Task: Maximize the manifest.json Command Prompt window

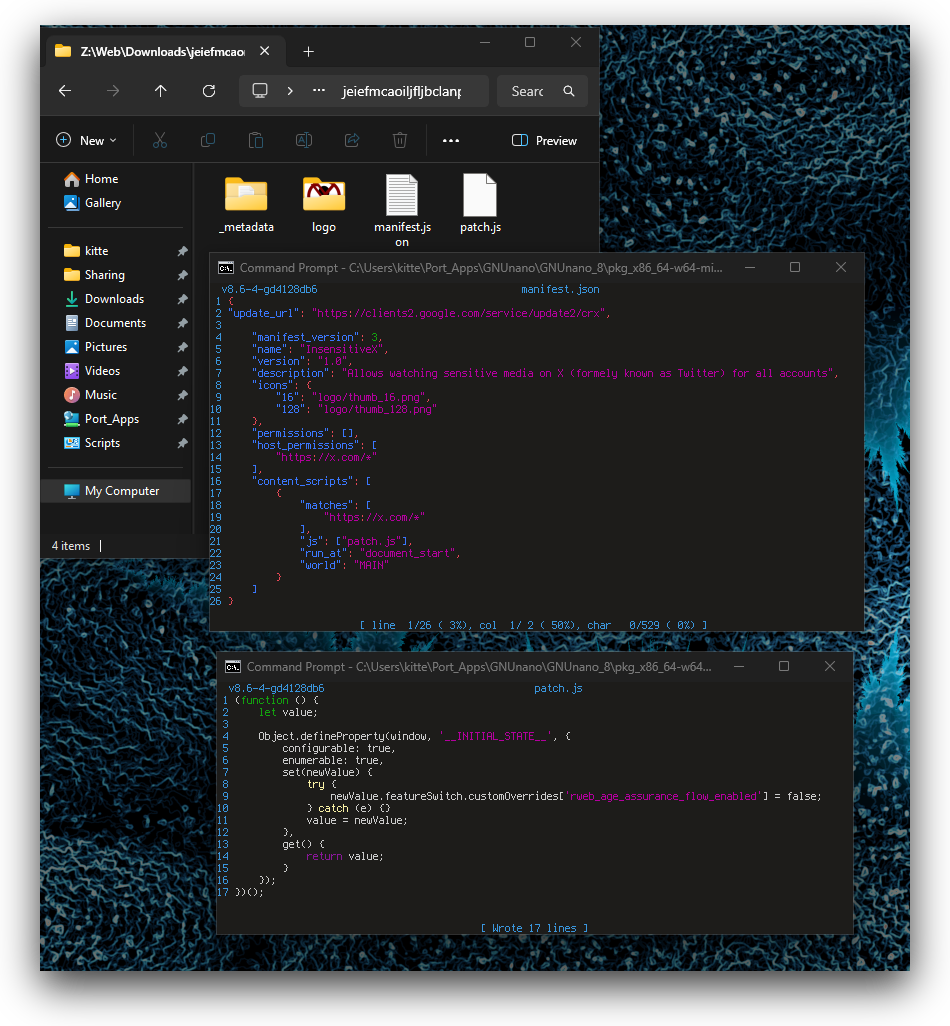Action: click(795, 267)
